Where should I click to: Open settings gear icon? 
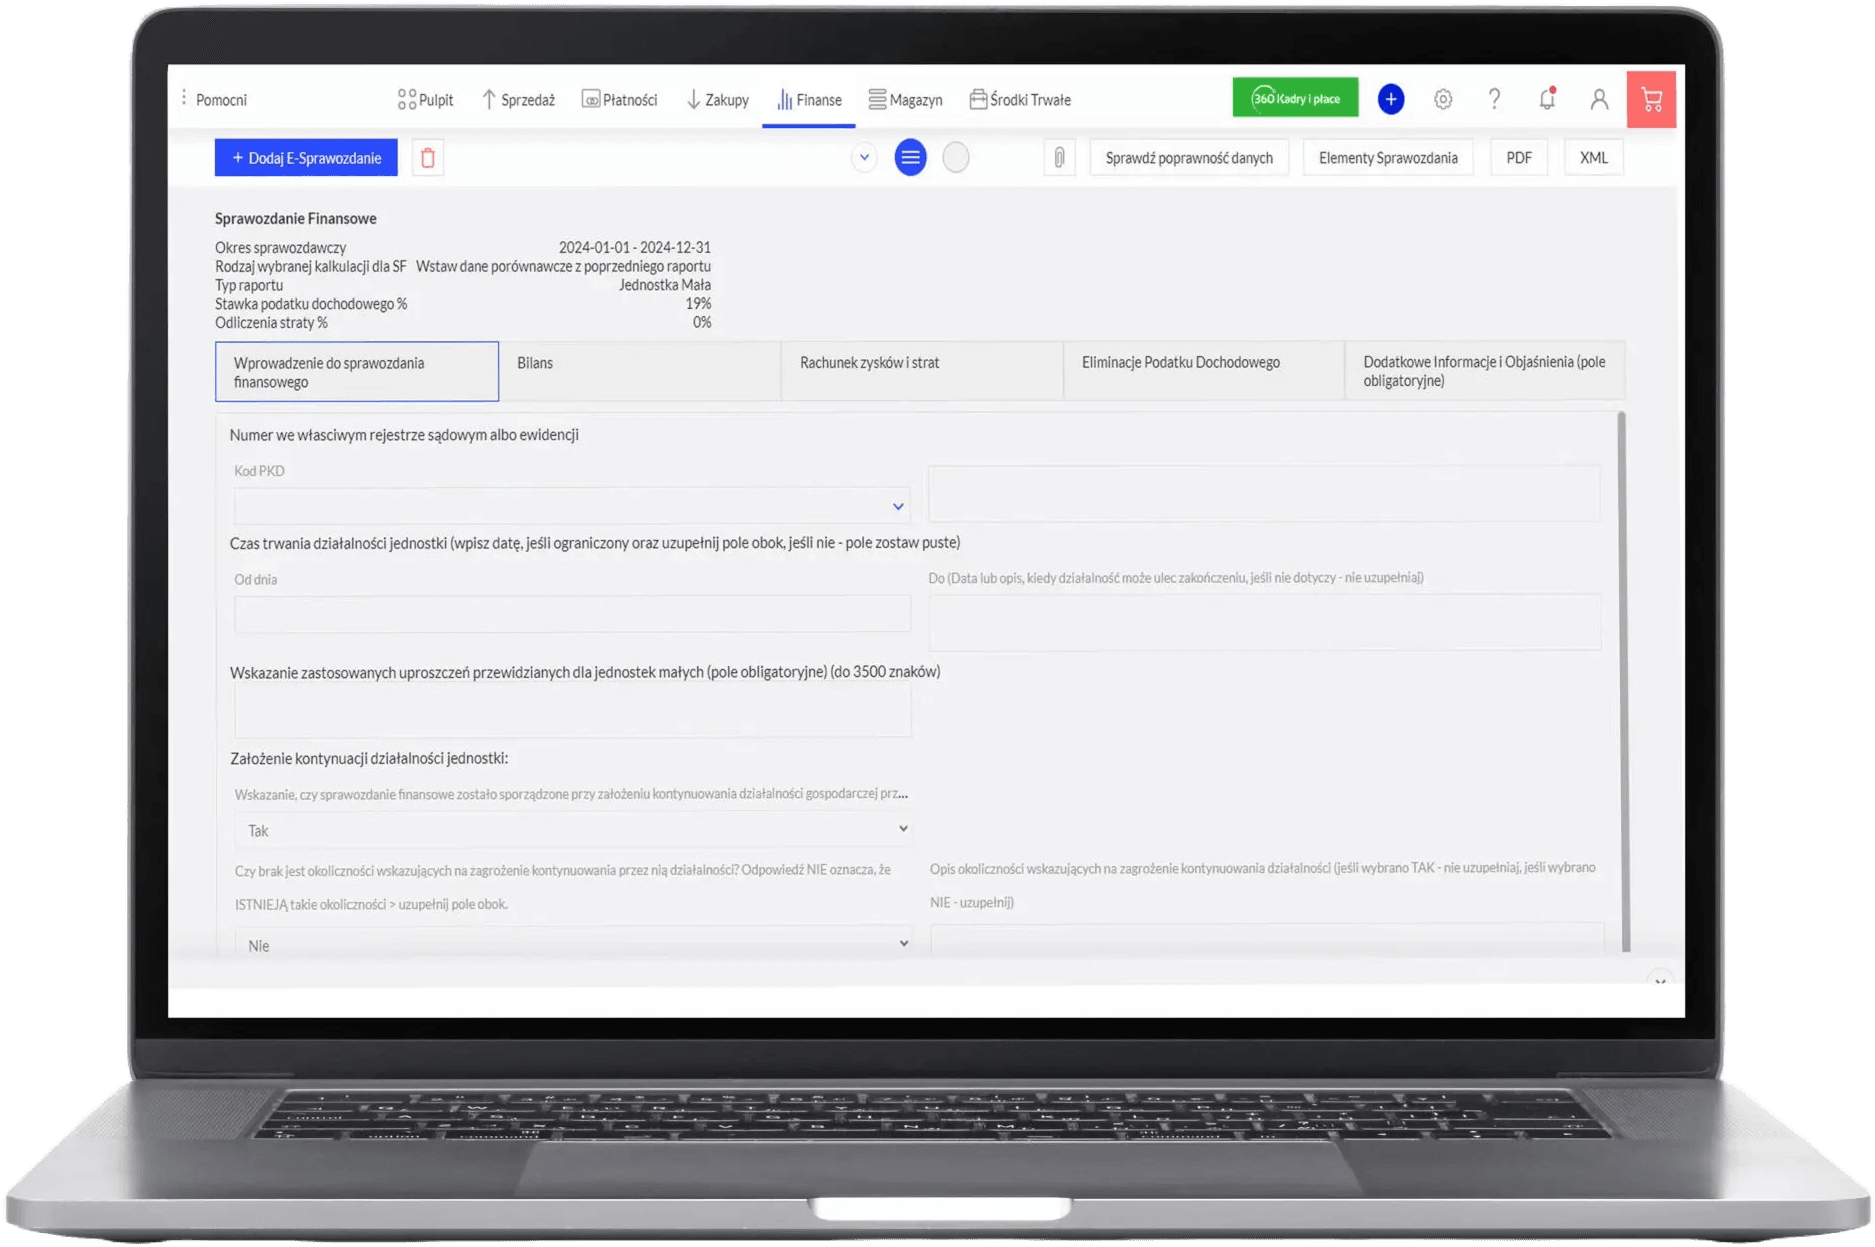[x=1442, y=99]
